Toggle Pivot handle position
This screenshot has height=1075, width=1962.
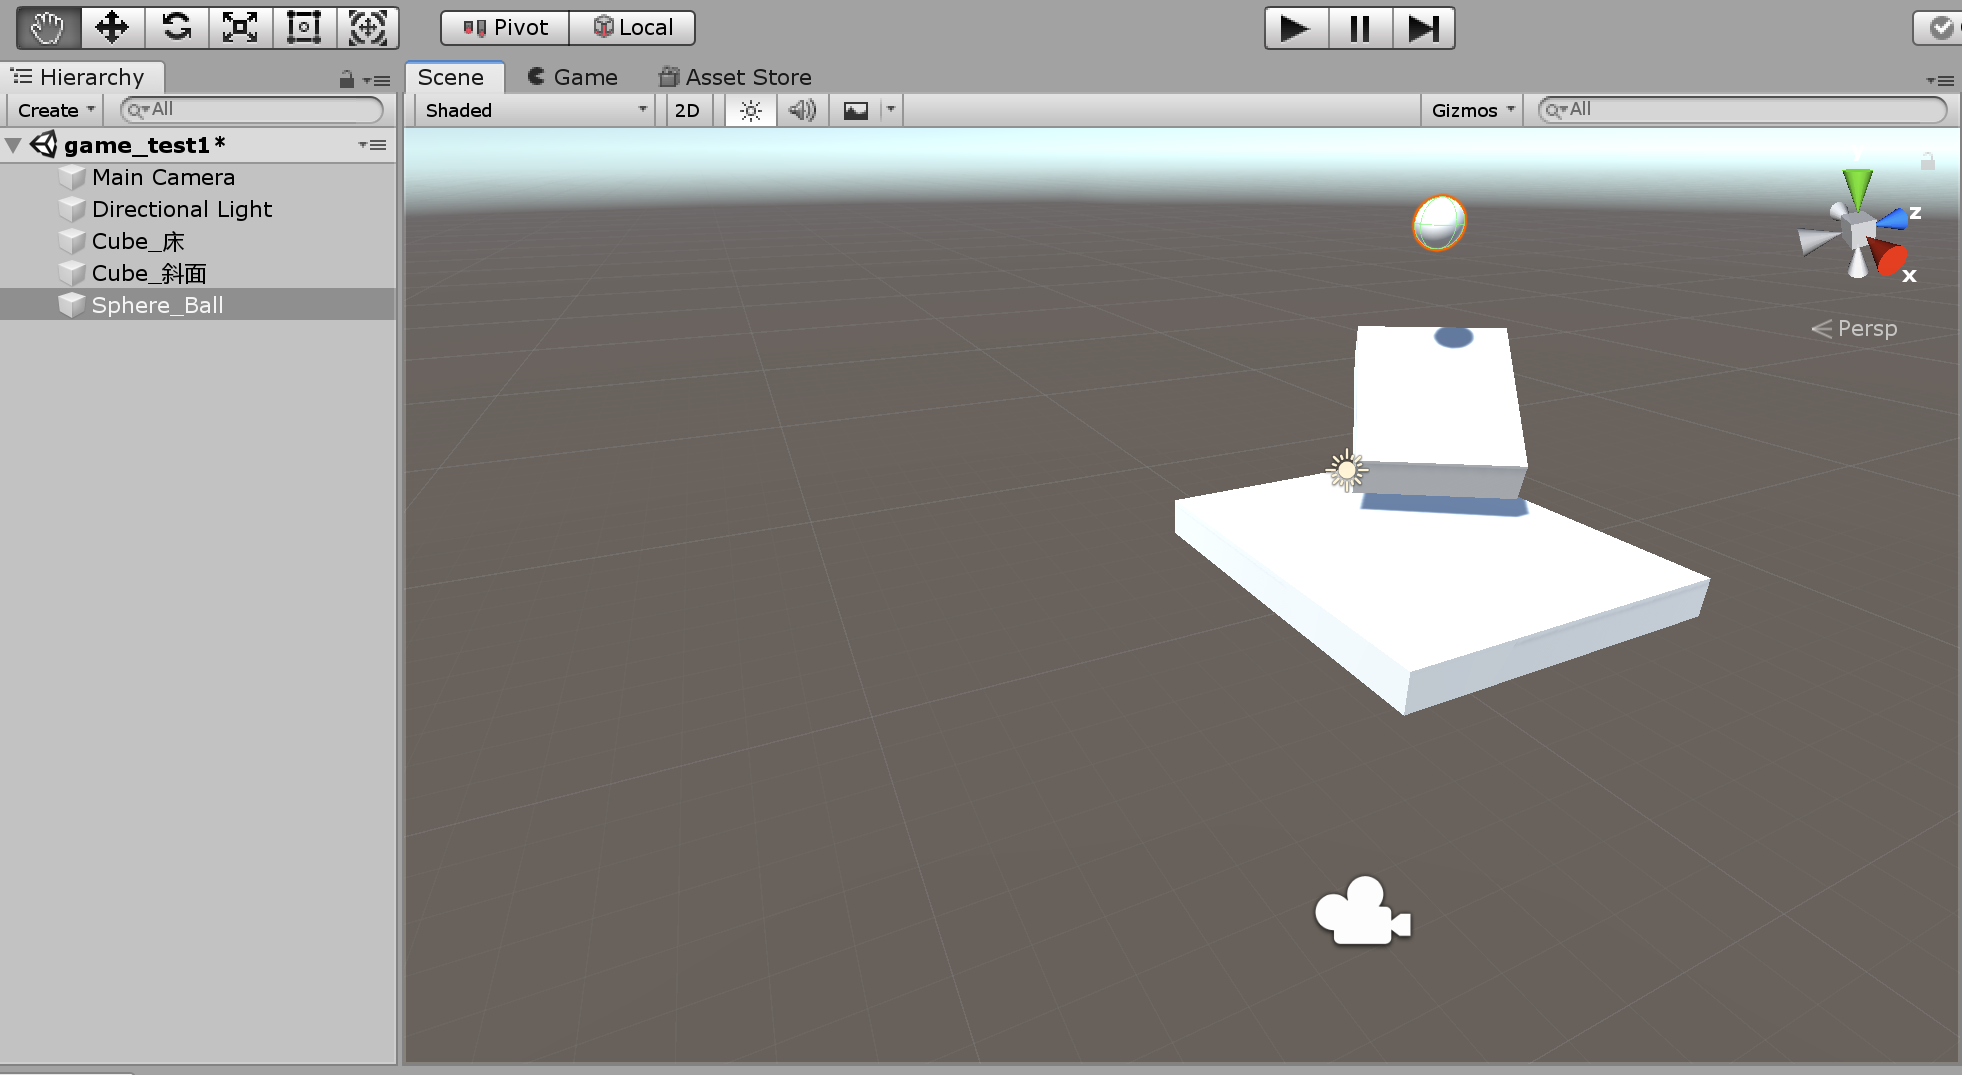(x=505, y=28)
